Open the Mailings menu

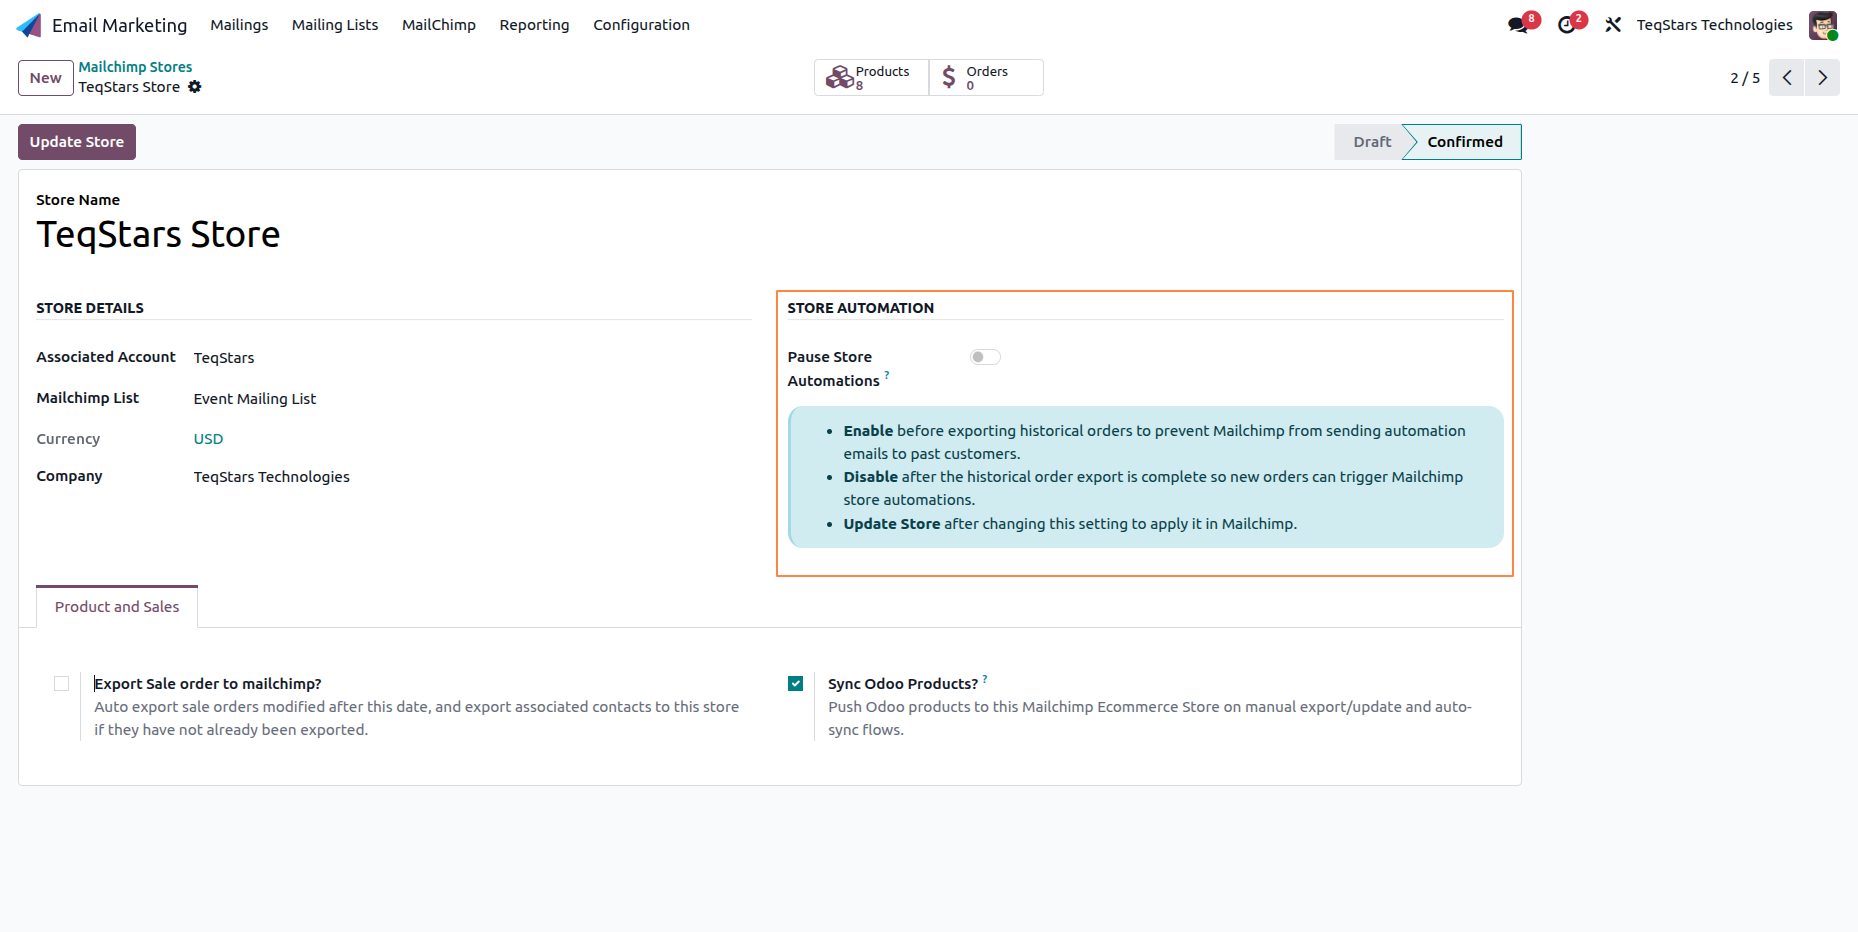pos(239,25)
